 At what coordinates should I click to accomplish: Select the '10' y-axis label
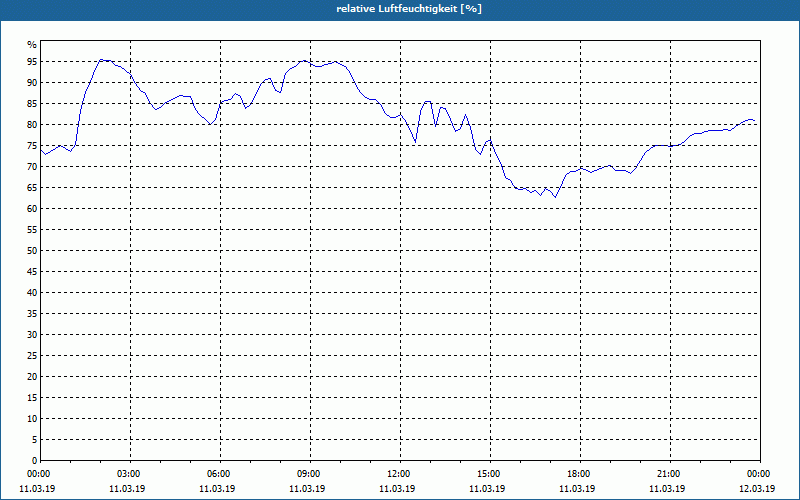click(x=32, y=419)
